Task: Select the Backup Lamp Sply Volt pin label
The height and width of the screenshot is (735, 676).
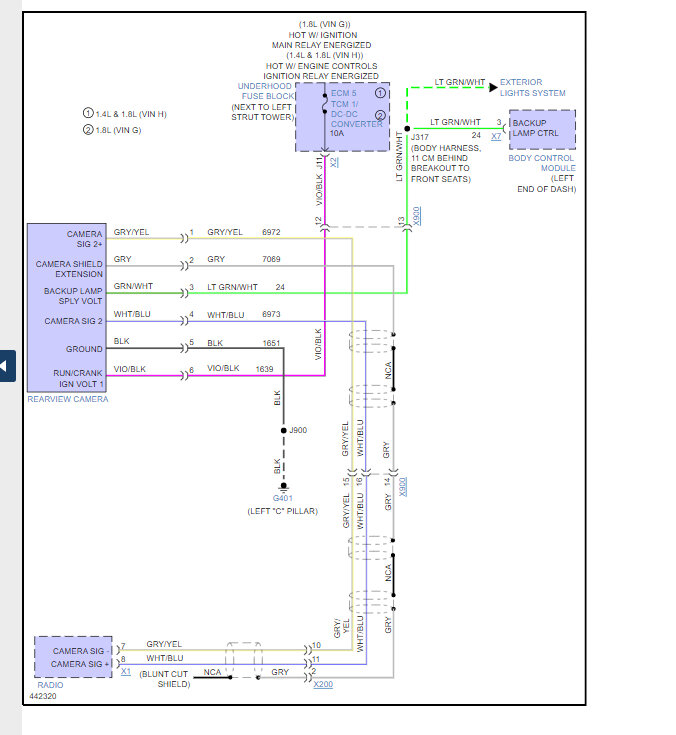Action: click(73, 296)
